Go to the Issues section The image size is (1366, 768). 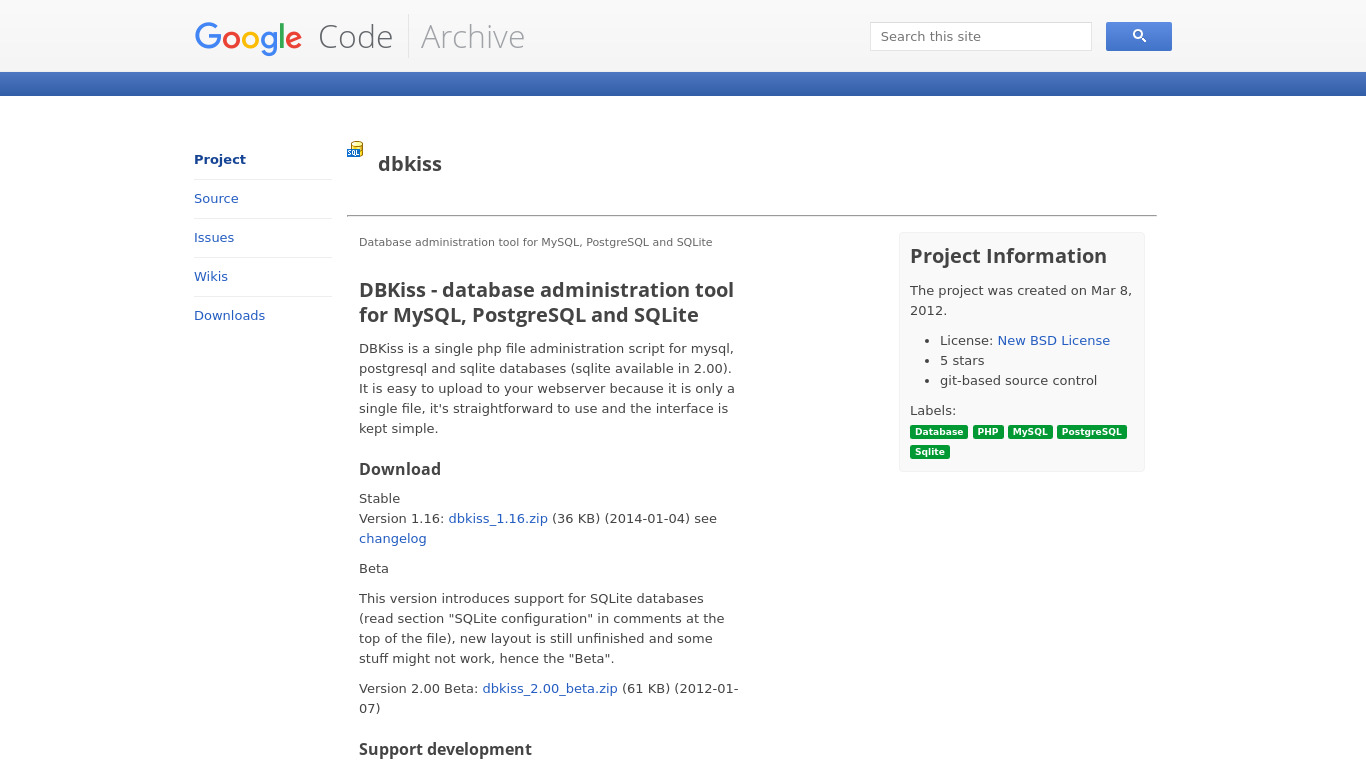214,238
